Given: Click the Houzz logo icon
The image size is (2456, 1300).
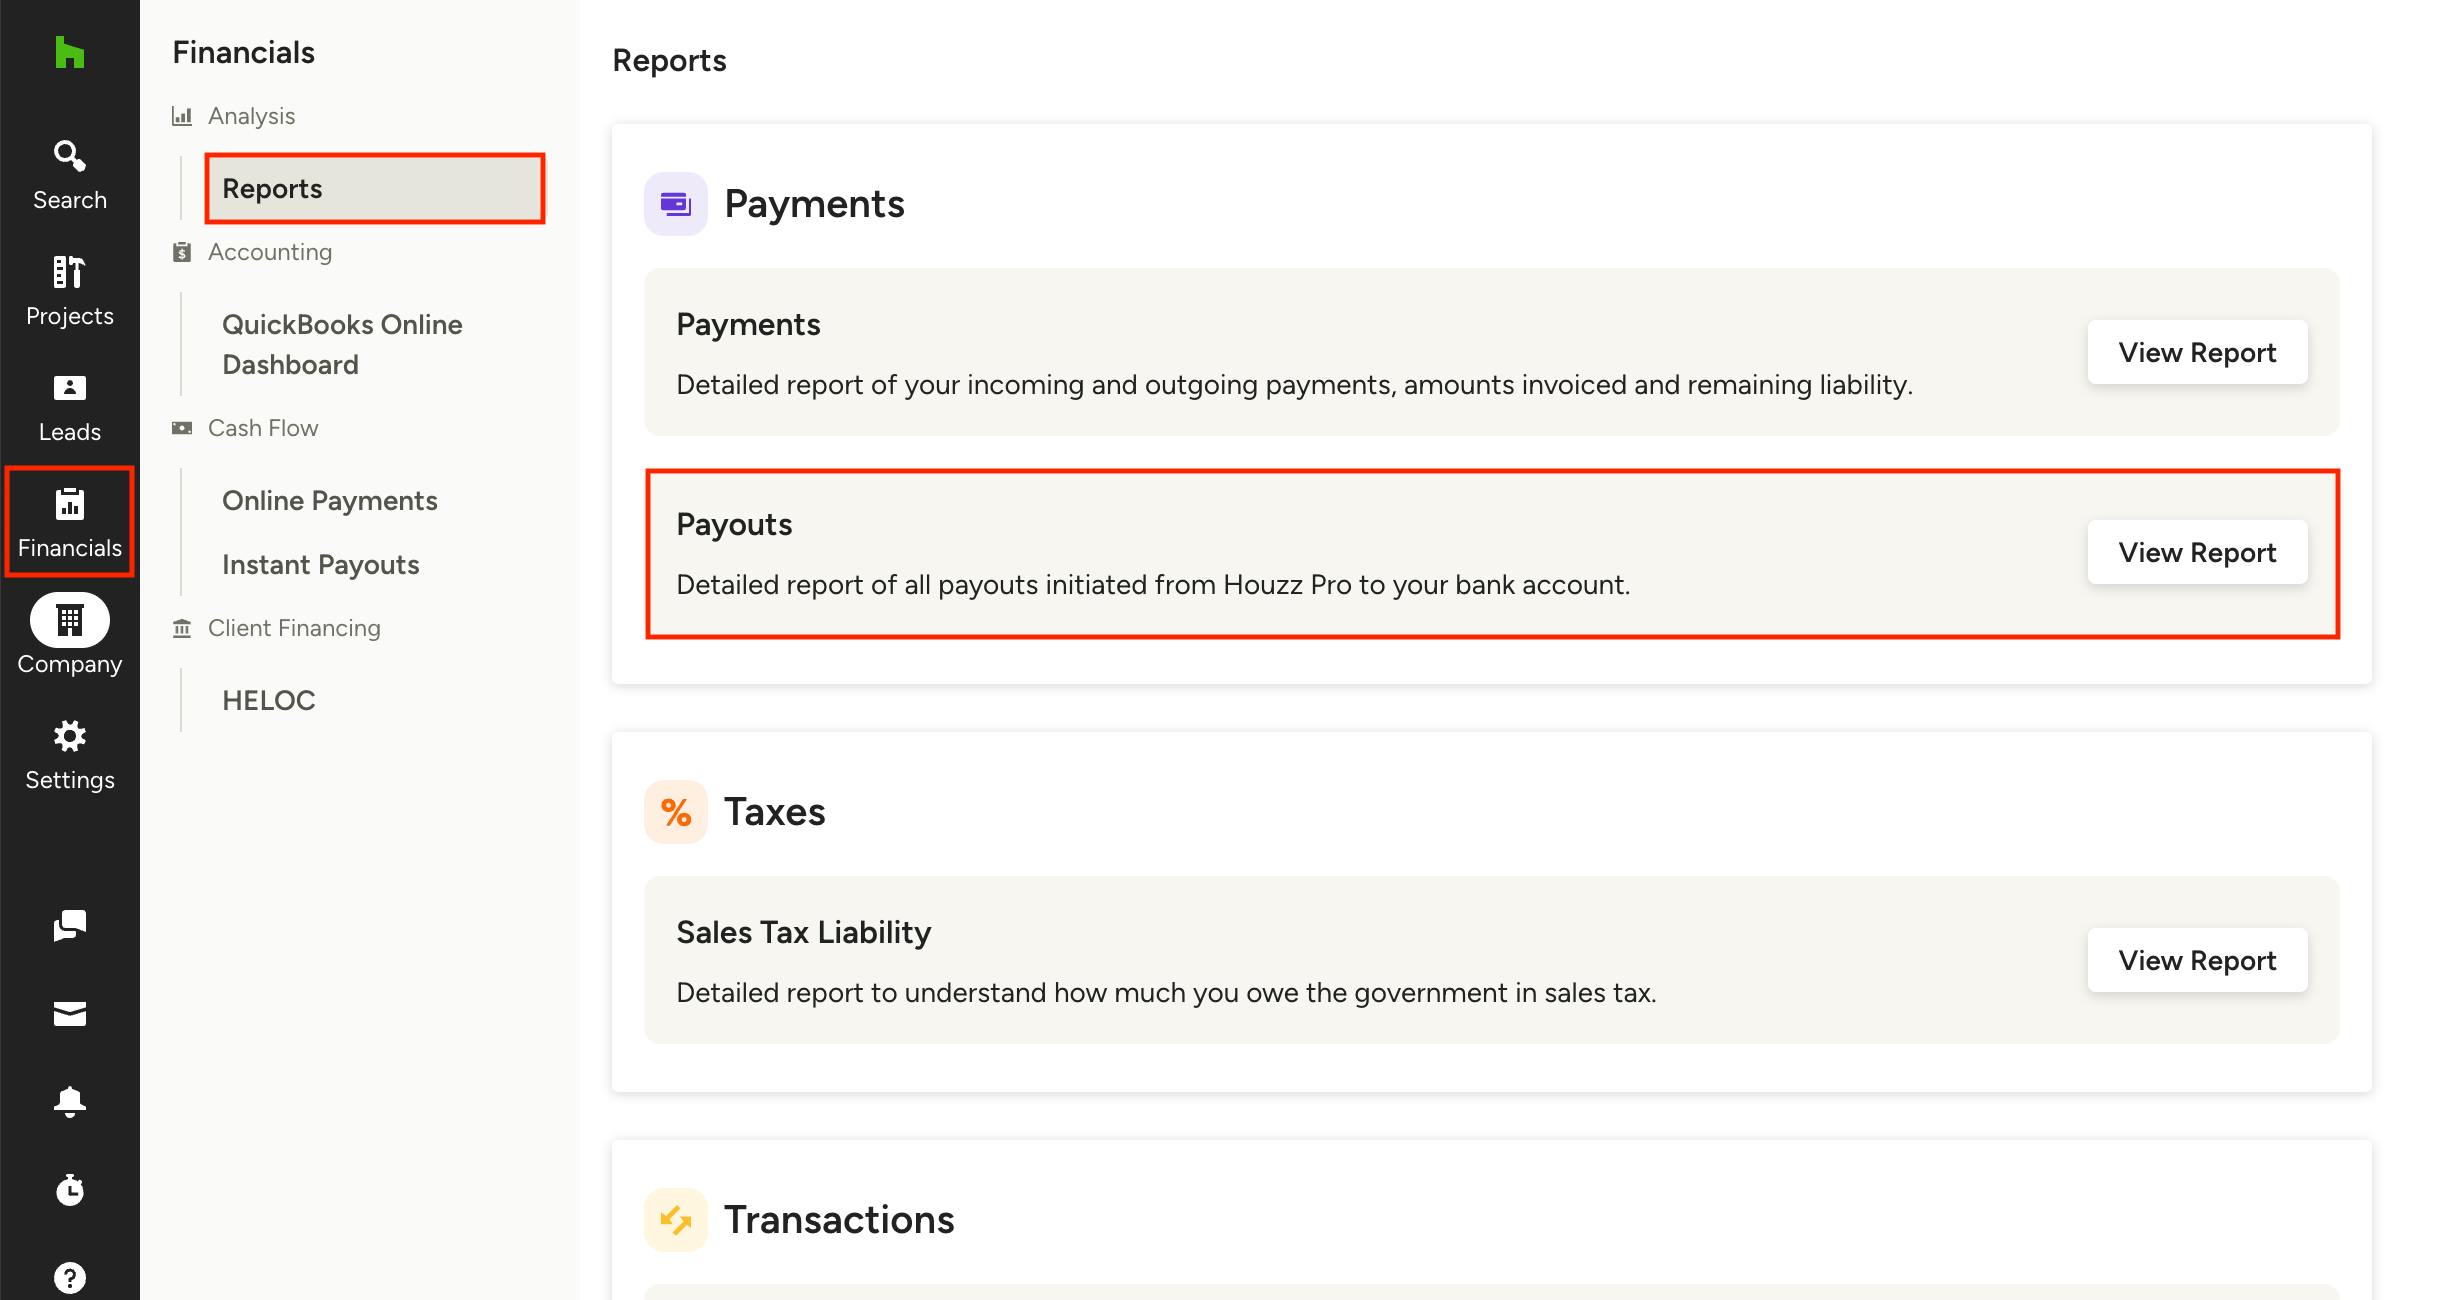Looking at the screenshot, I should click(x=69, y=52).
